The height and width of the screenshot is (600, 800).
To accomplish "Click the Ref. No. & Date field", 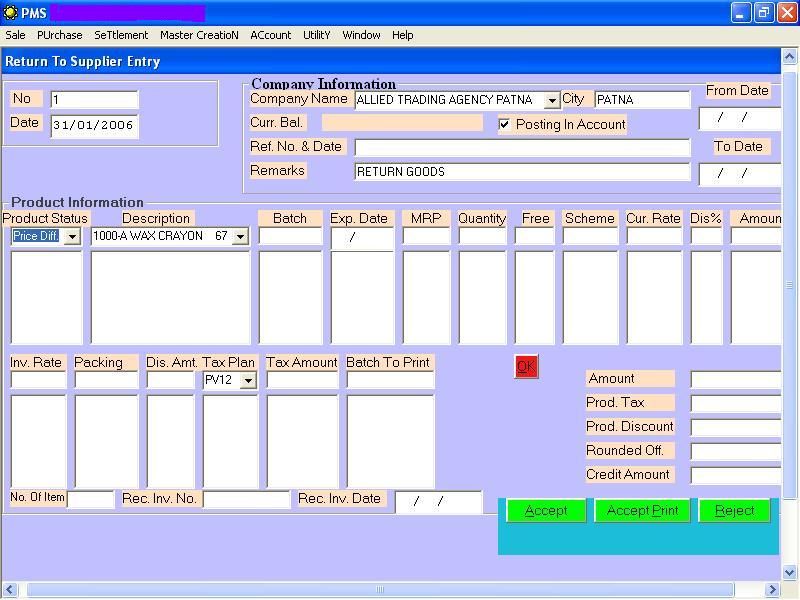I will (x=522, y=147).
